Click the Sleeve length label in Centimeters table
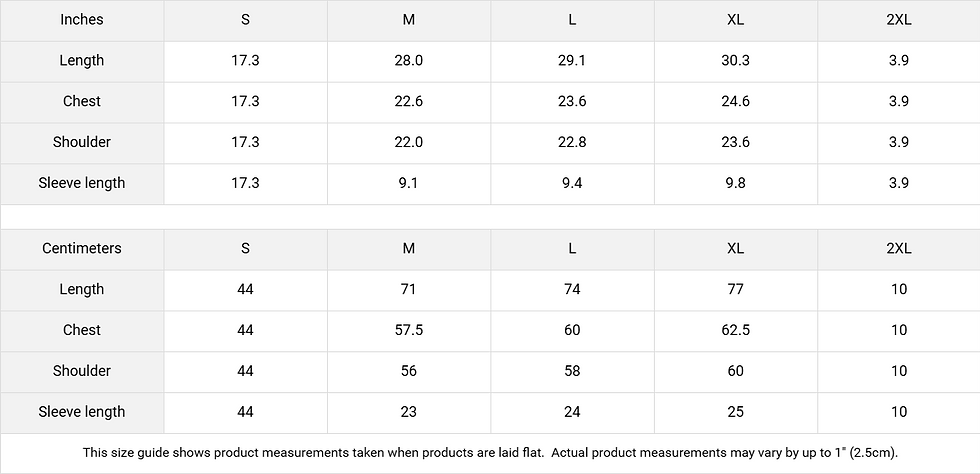 [x=81, y=411]
